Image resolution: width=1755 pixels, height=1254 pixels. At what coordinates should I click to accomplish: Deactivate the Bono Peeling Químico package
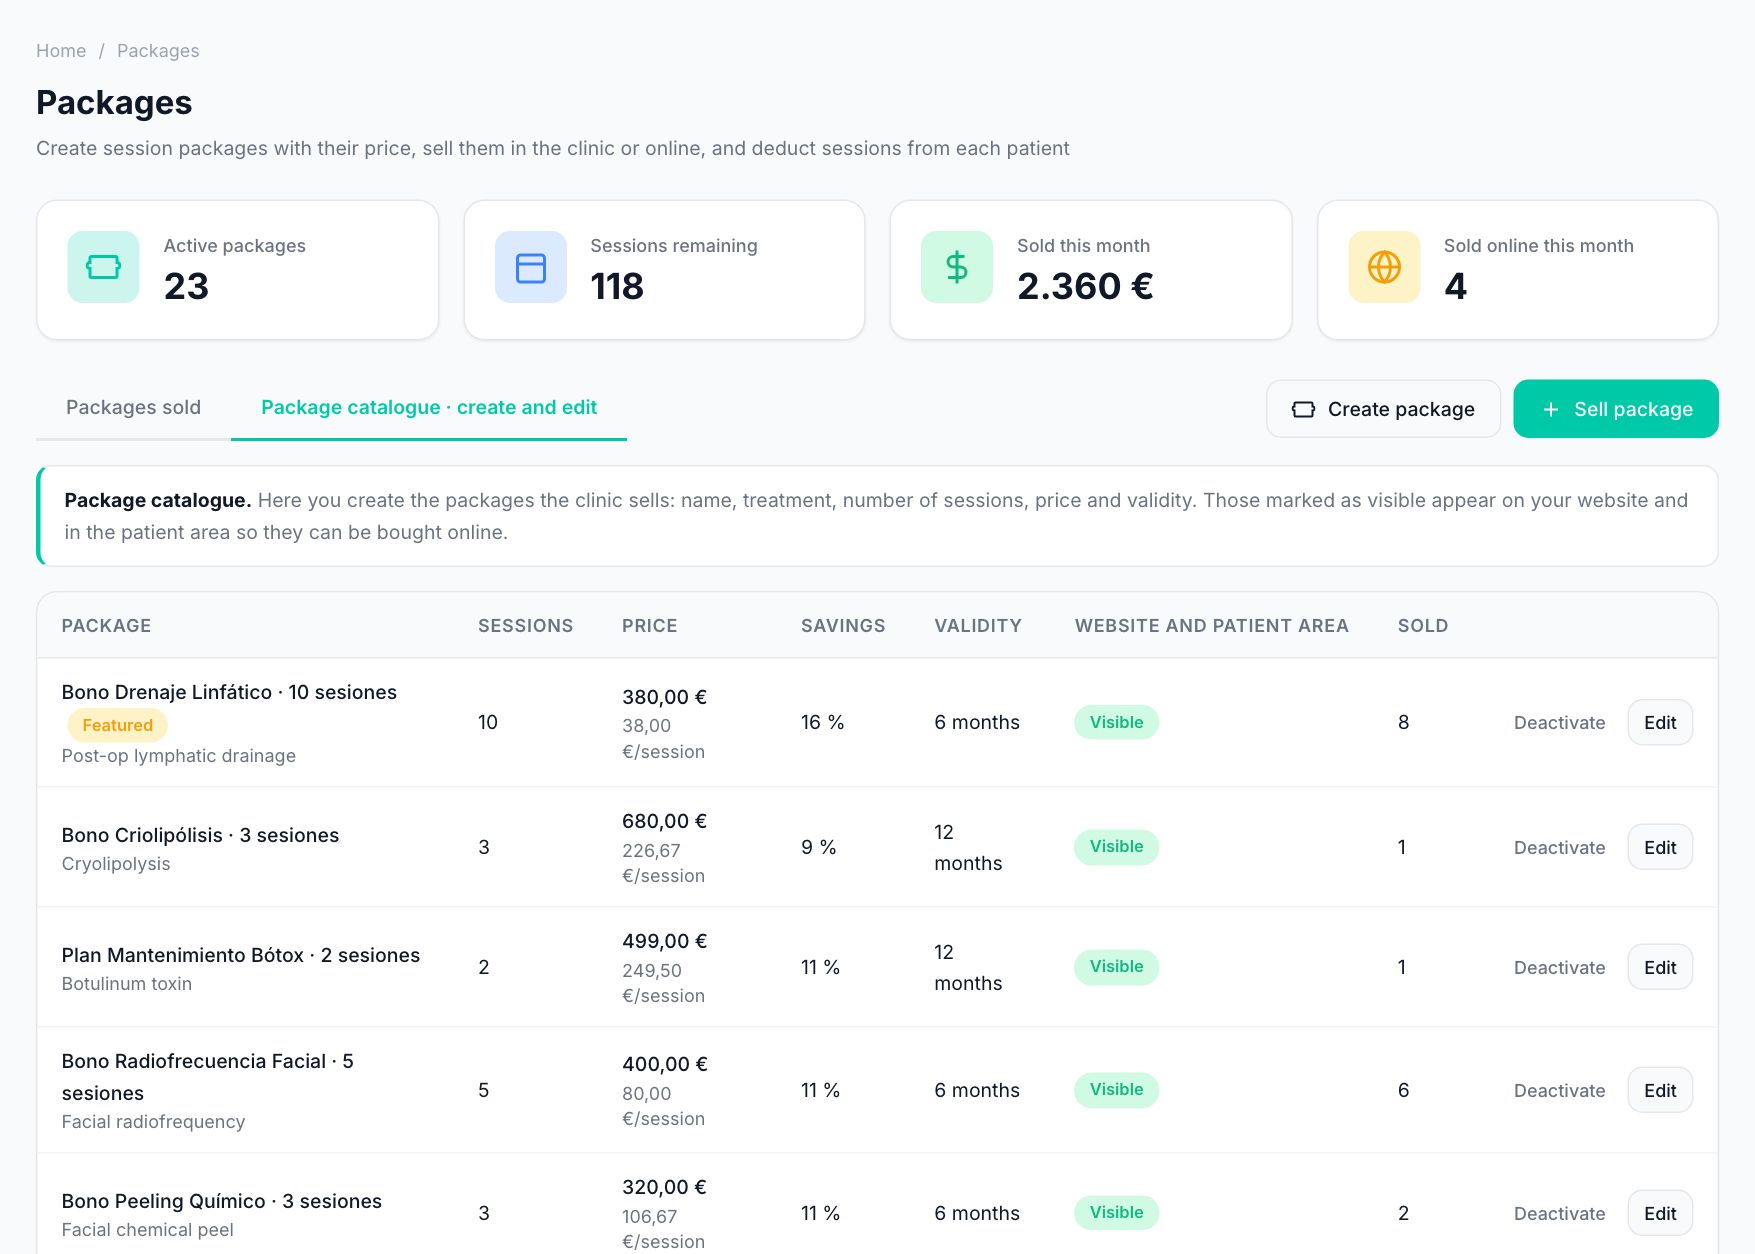(1559, 1214)
